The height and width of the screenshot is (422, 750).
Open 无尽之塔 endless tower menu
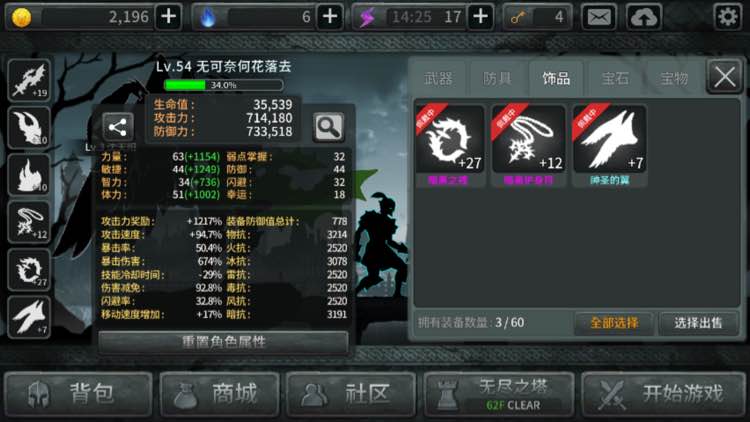(x=499, y=394)
